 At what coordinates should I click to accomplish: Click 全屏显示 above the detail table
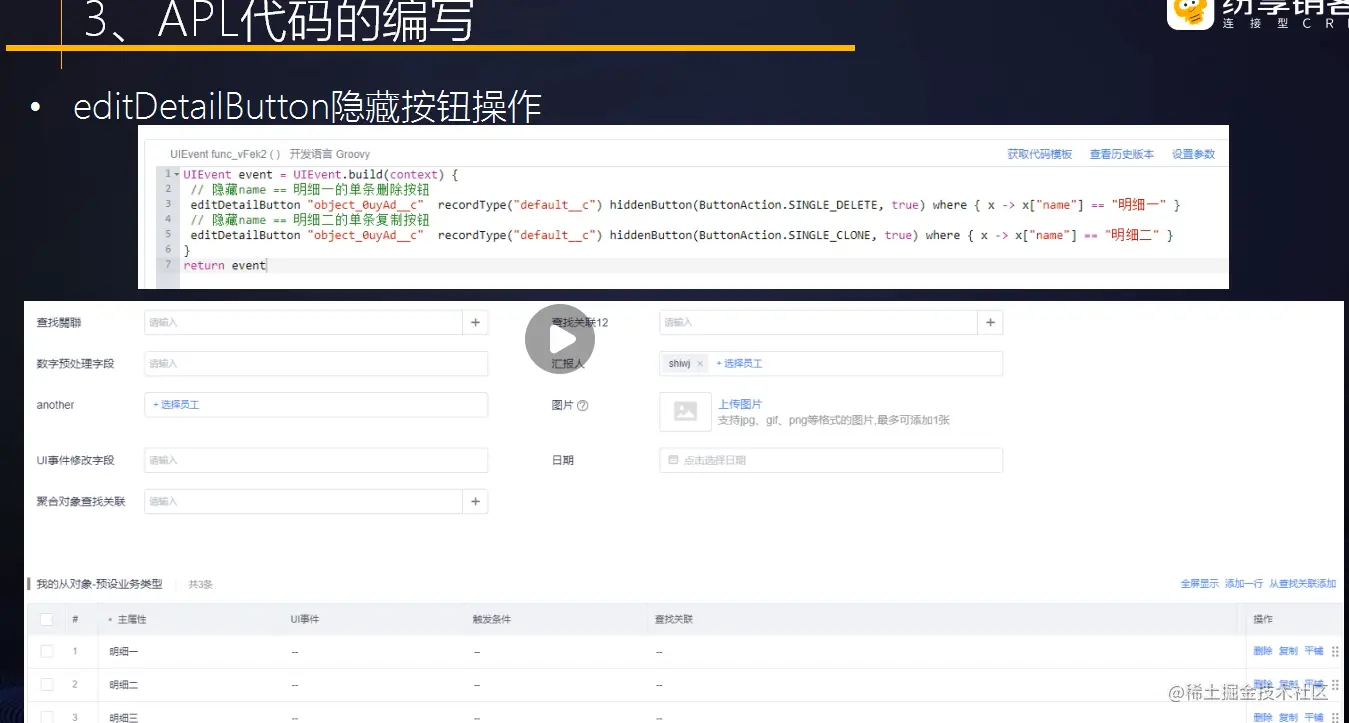tap(1199, 584)
